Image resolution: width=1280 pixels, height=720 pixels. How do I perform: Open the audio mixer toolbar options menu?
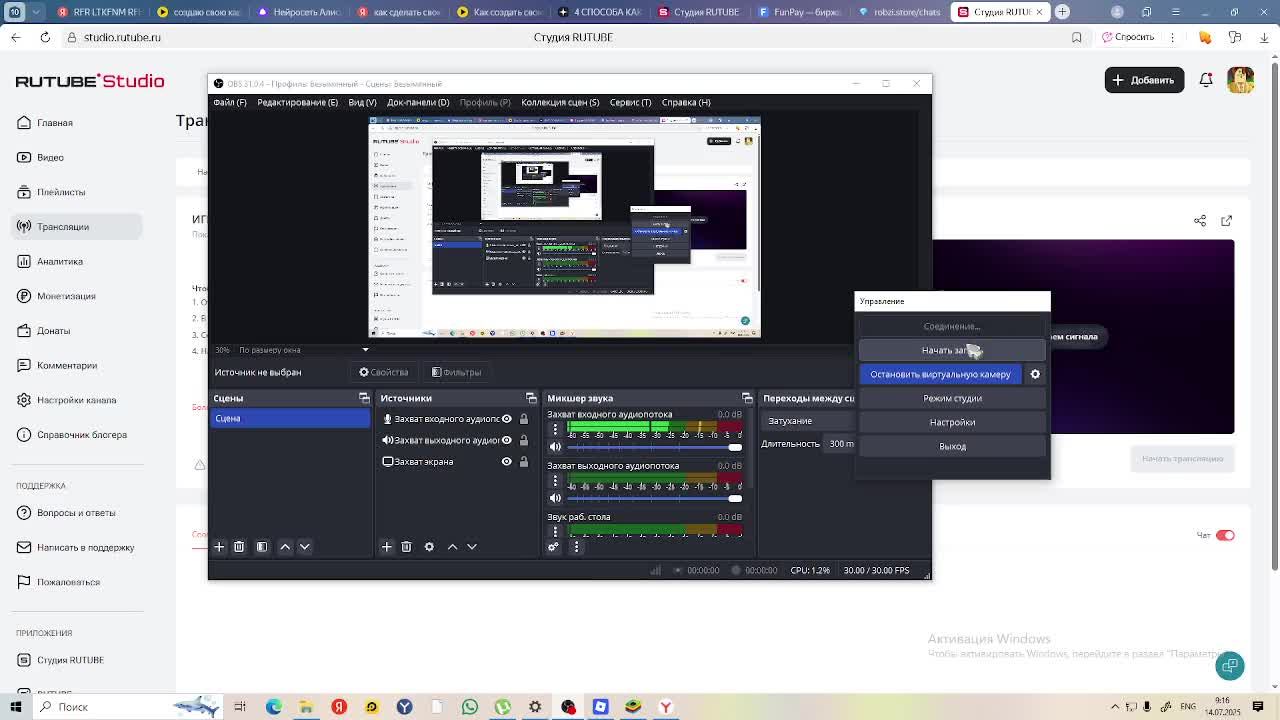coord(576,547)
